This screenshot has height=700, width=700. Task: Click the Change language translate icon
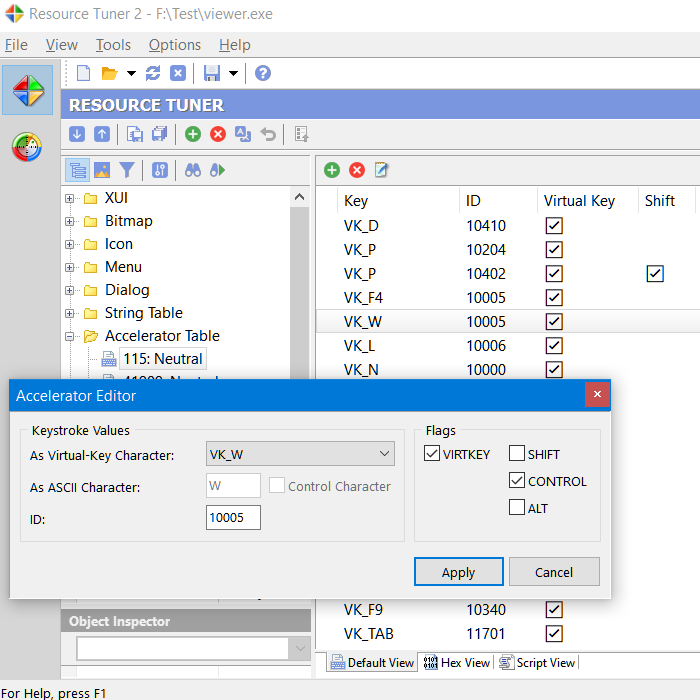pyautogui.click(x=243, y=134)
